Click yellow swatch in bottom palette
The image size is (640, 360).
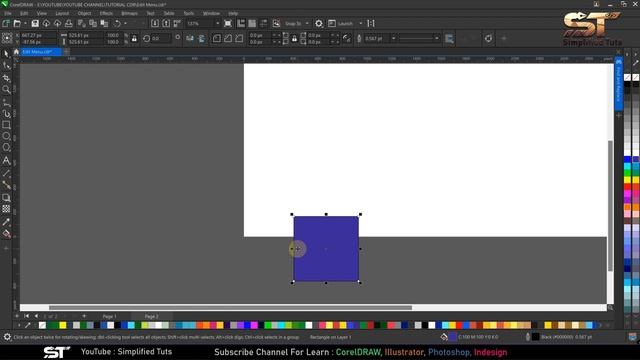coord(62,325)
